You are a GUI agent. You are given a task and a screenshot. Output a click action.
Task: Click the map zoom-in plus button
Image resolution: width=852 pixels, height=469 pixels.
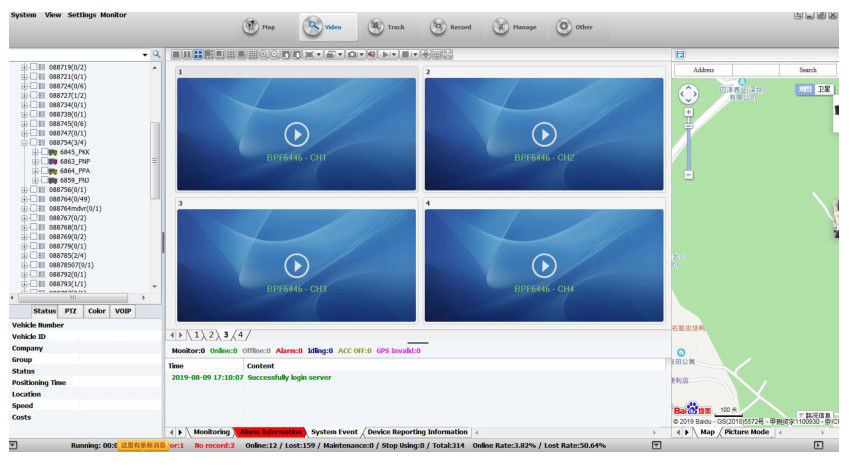(688, 112)
